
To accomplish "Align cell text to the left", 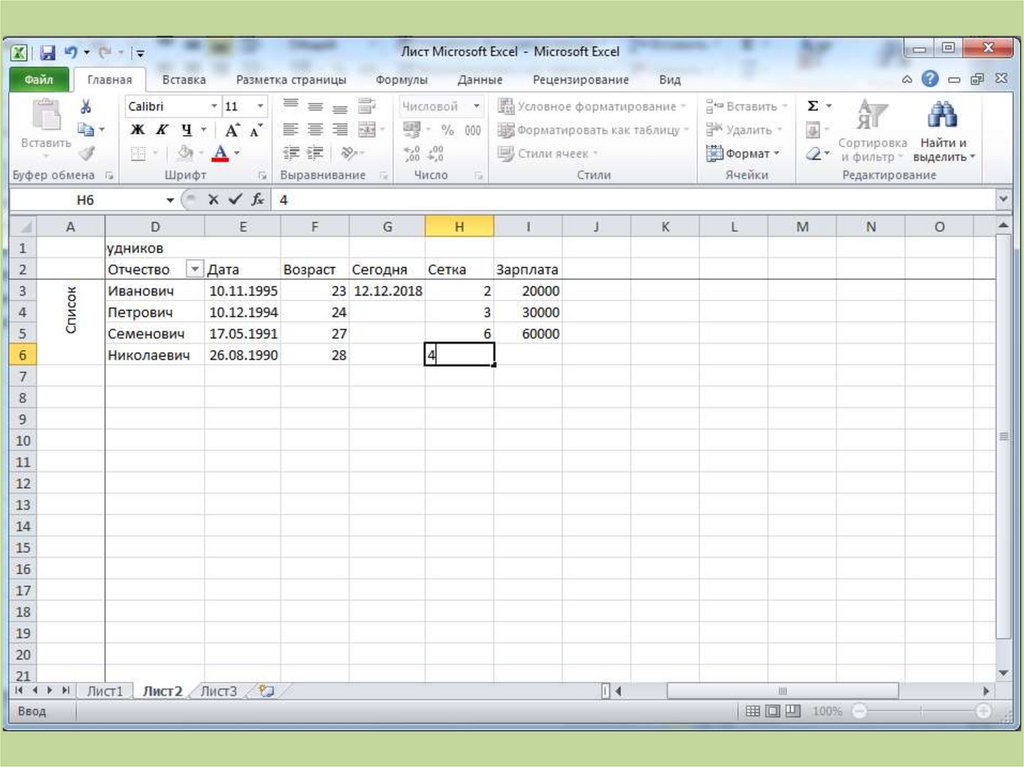I will pyautogui.click(x=291, y=129).
